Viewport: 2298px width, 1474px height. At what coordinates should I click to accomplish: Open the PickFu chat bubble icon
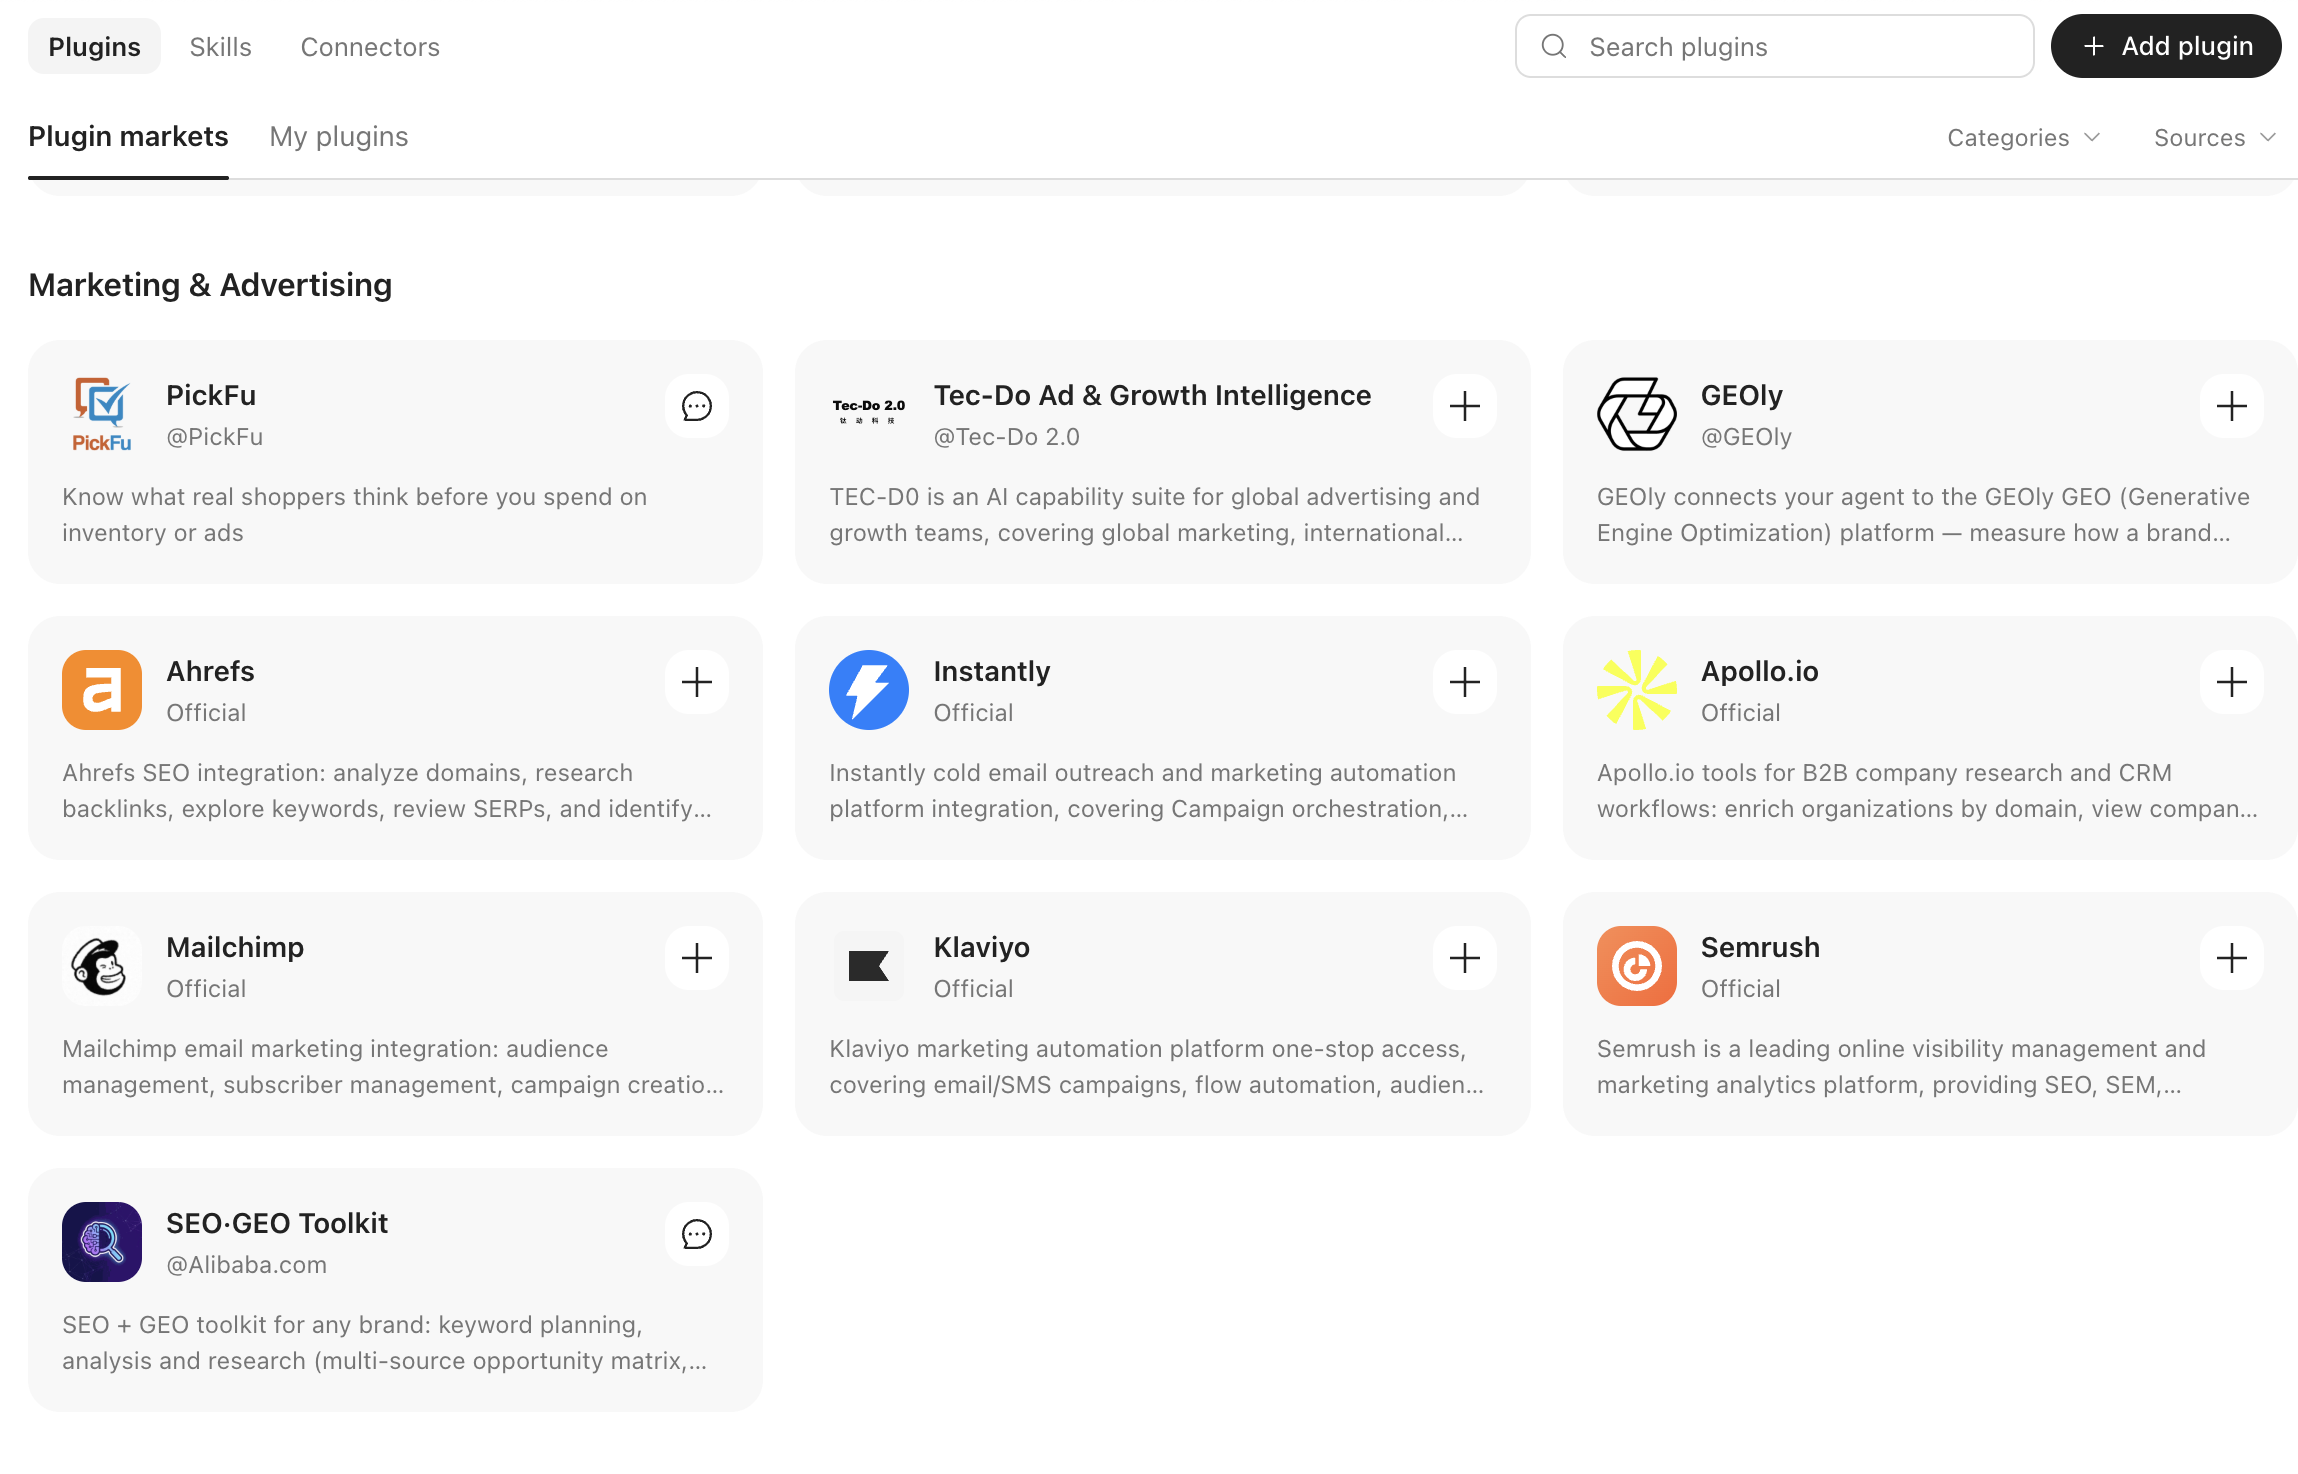tap(697, 406)
